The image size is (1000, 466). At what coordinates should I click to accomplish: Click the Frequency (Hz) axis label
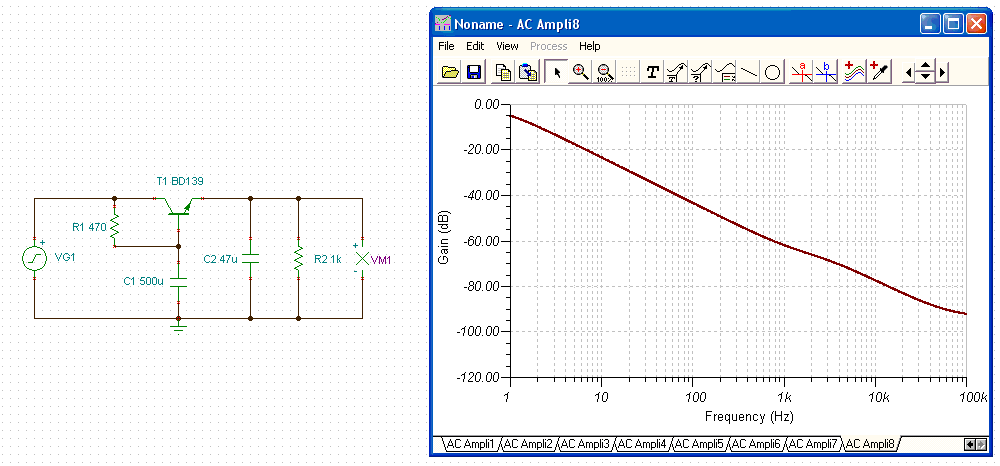(749, 416)
